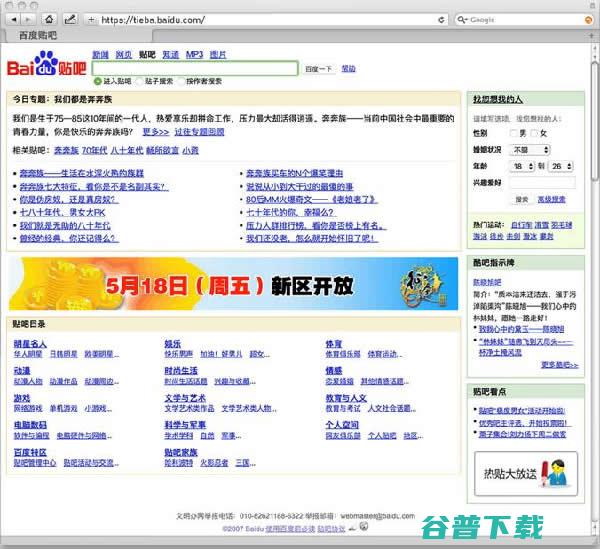The height and width of the screenshot is (549, 600).
Task: Open the minimum age dropdown showing 18
Action: 522,166
